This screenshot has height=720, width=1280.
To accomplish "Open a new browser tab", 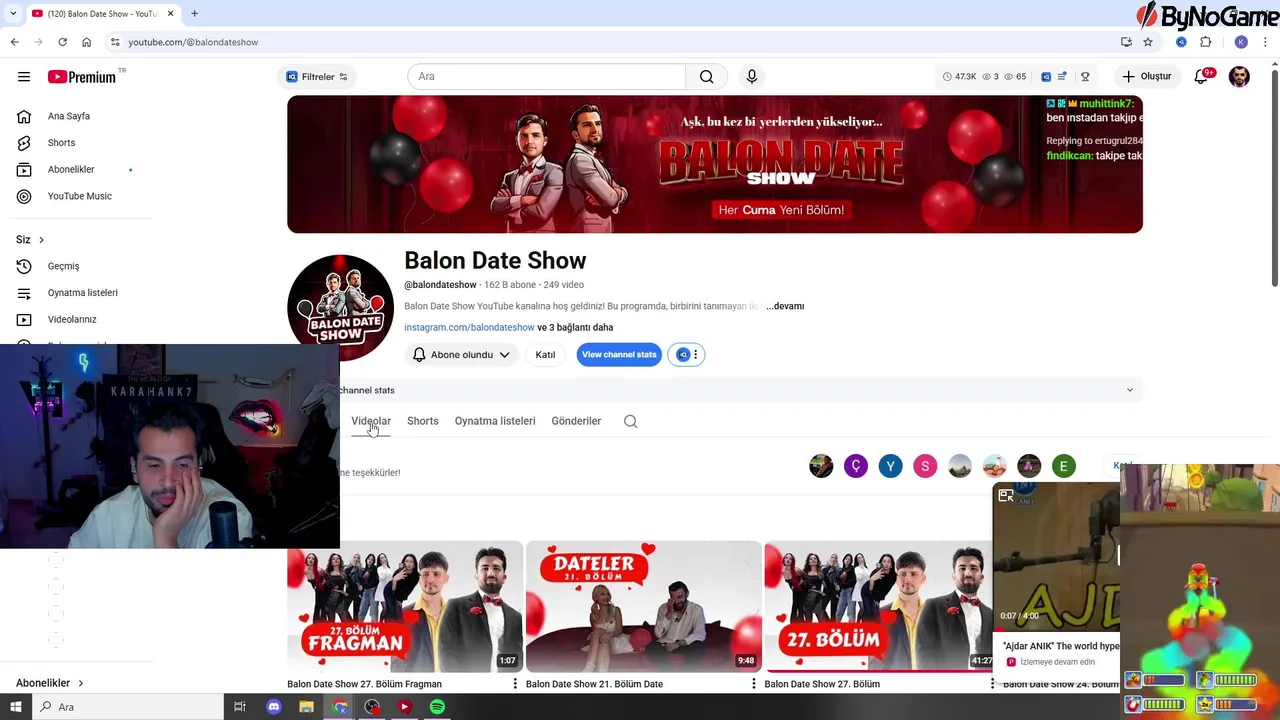I will click(194, 14).
